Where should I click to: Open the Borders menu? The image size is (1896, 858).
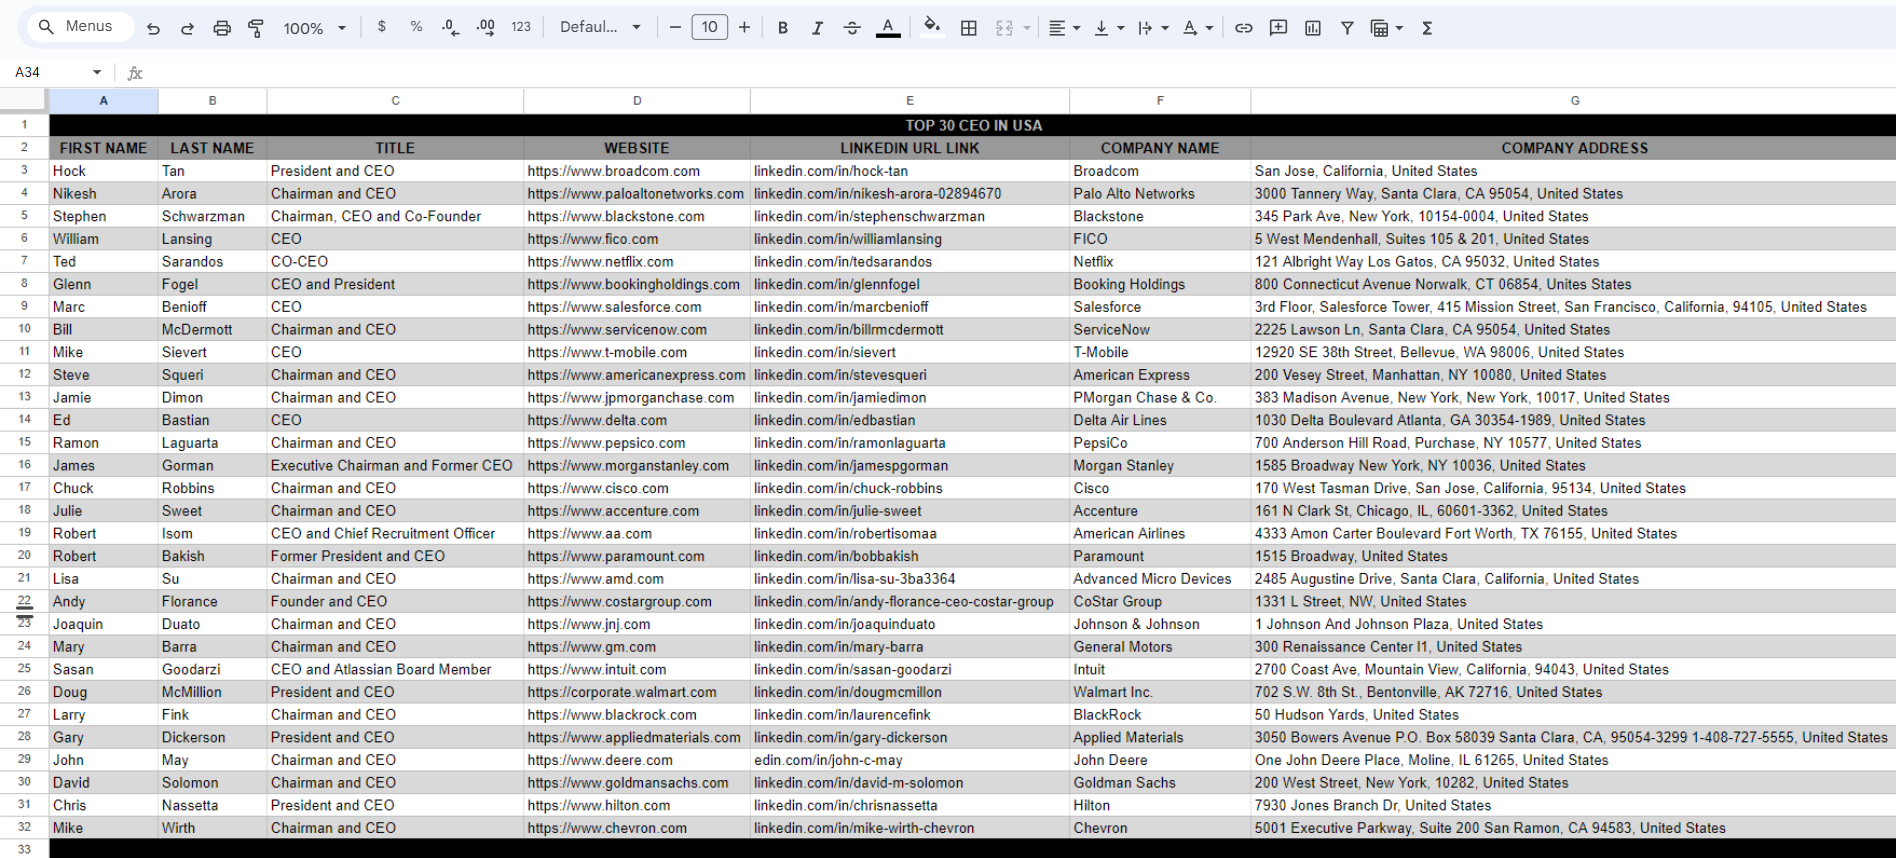click(x=968, y=28)
